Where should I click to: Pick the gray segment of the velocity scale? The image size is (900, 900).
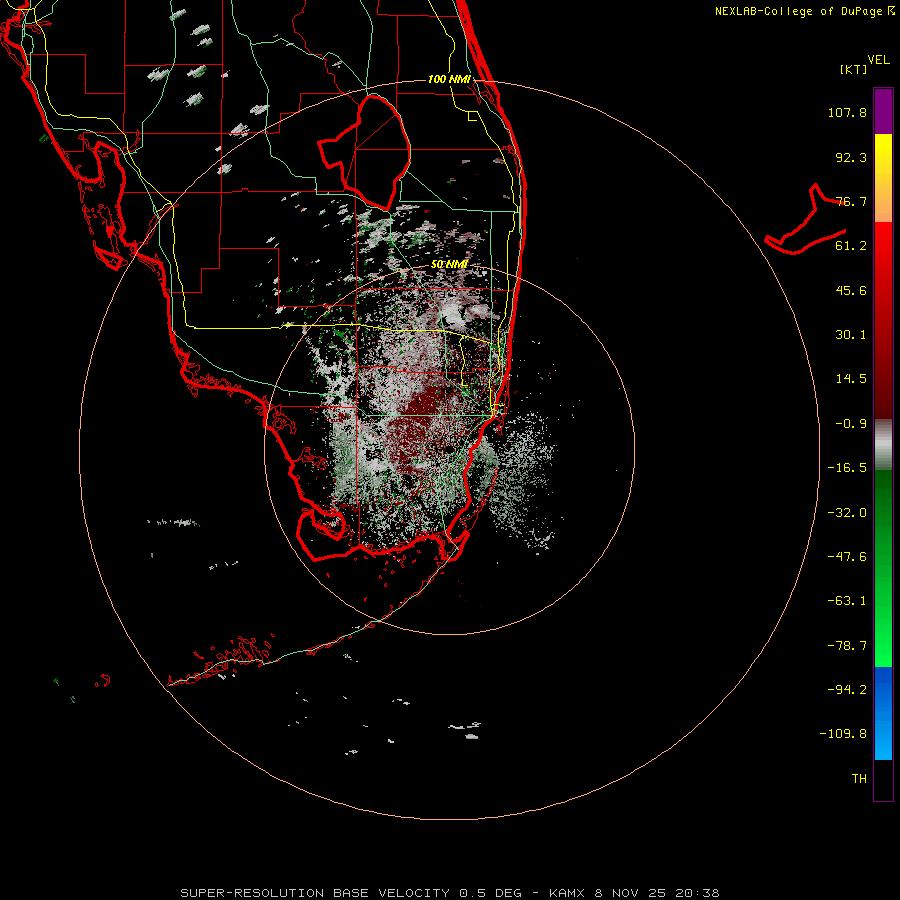pyautogui.click(x=883, y=445)
